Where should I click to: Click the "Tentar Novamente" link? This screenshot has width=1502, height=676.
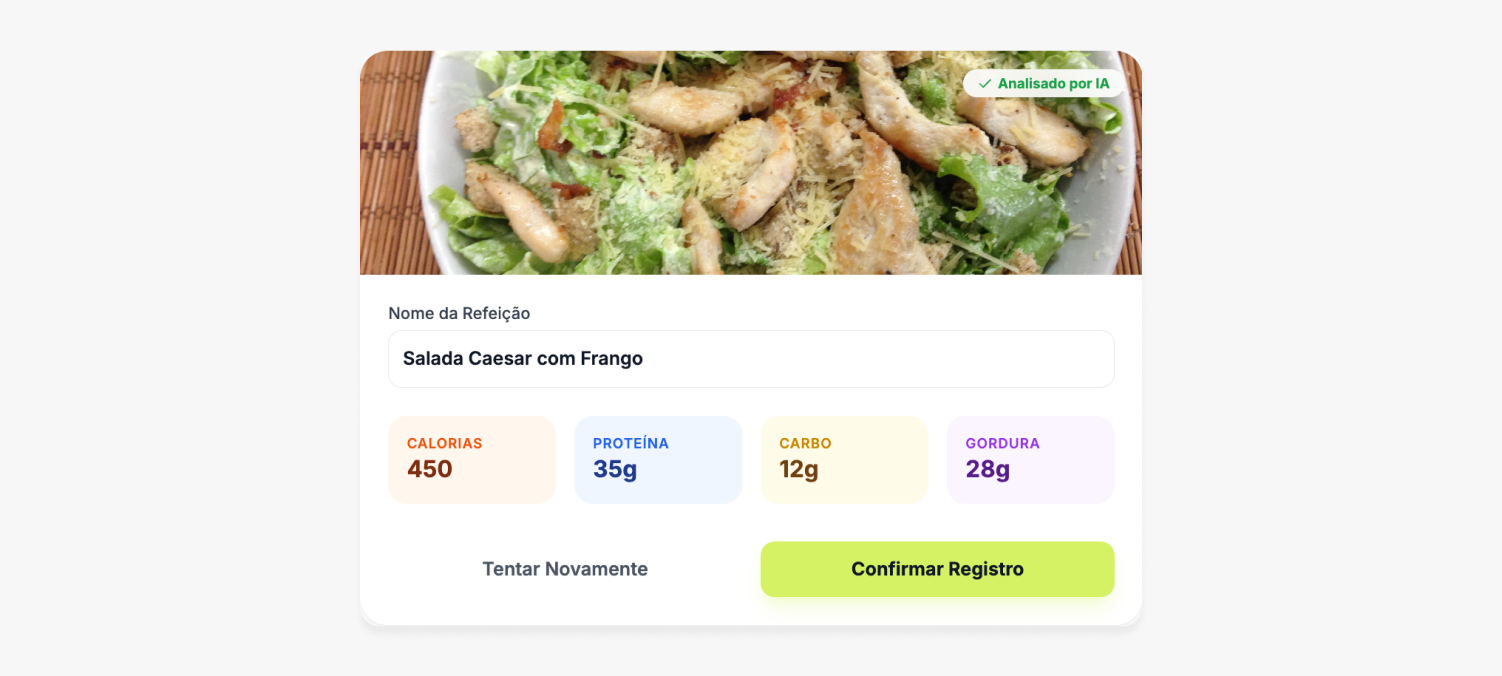[x=565, y=569]
